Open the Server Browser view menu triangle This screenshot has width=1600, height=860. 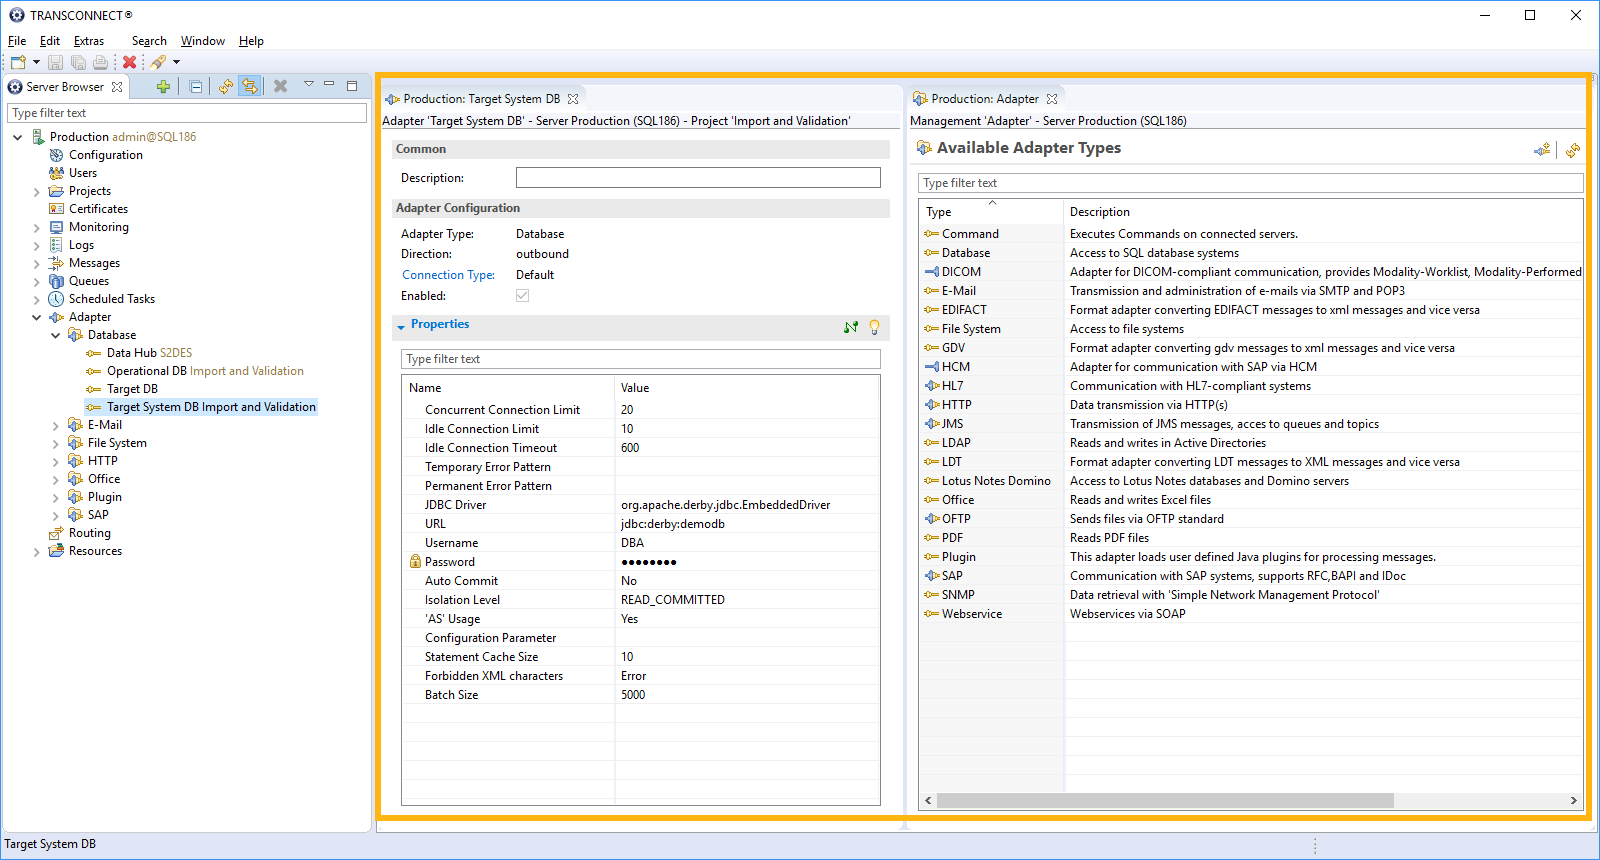(309, 85)
